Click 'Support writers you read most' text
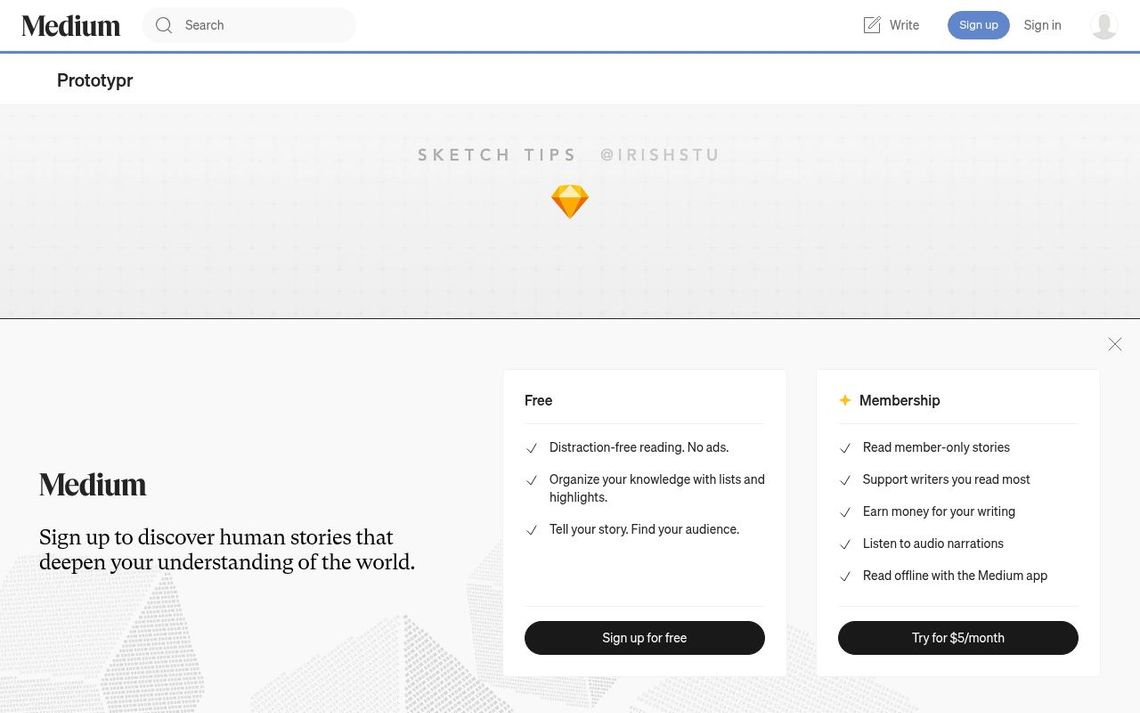 pyautogui.click(x=946, y=480)
